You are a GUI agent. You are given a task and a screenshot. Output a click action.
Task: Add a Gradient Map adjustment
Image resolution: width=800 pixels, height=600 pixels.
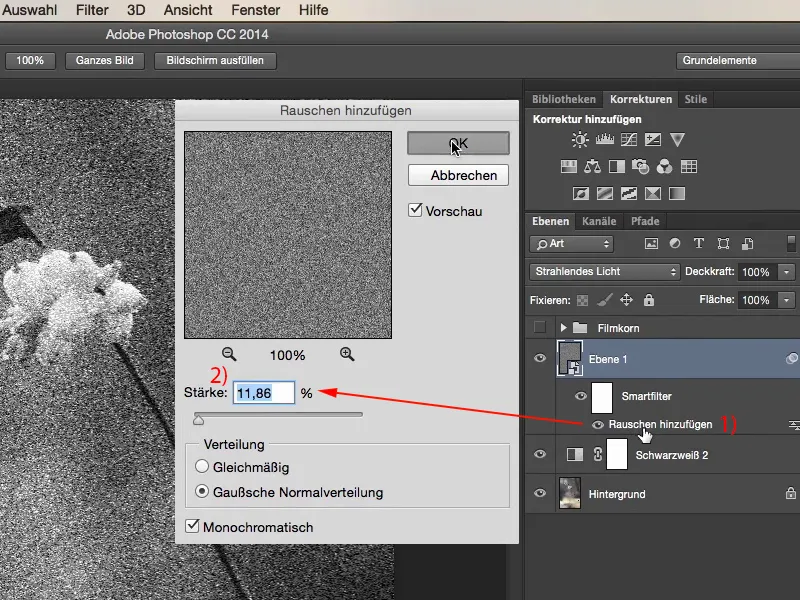[x=677, y=193]
